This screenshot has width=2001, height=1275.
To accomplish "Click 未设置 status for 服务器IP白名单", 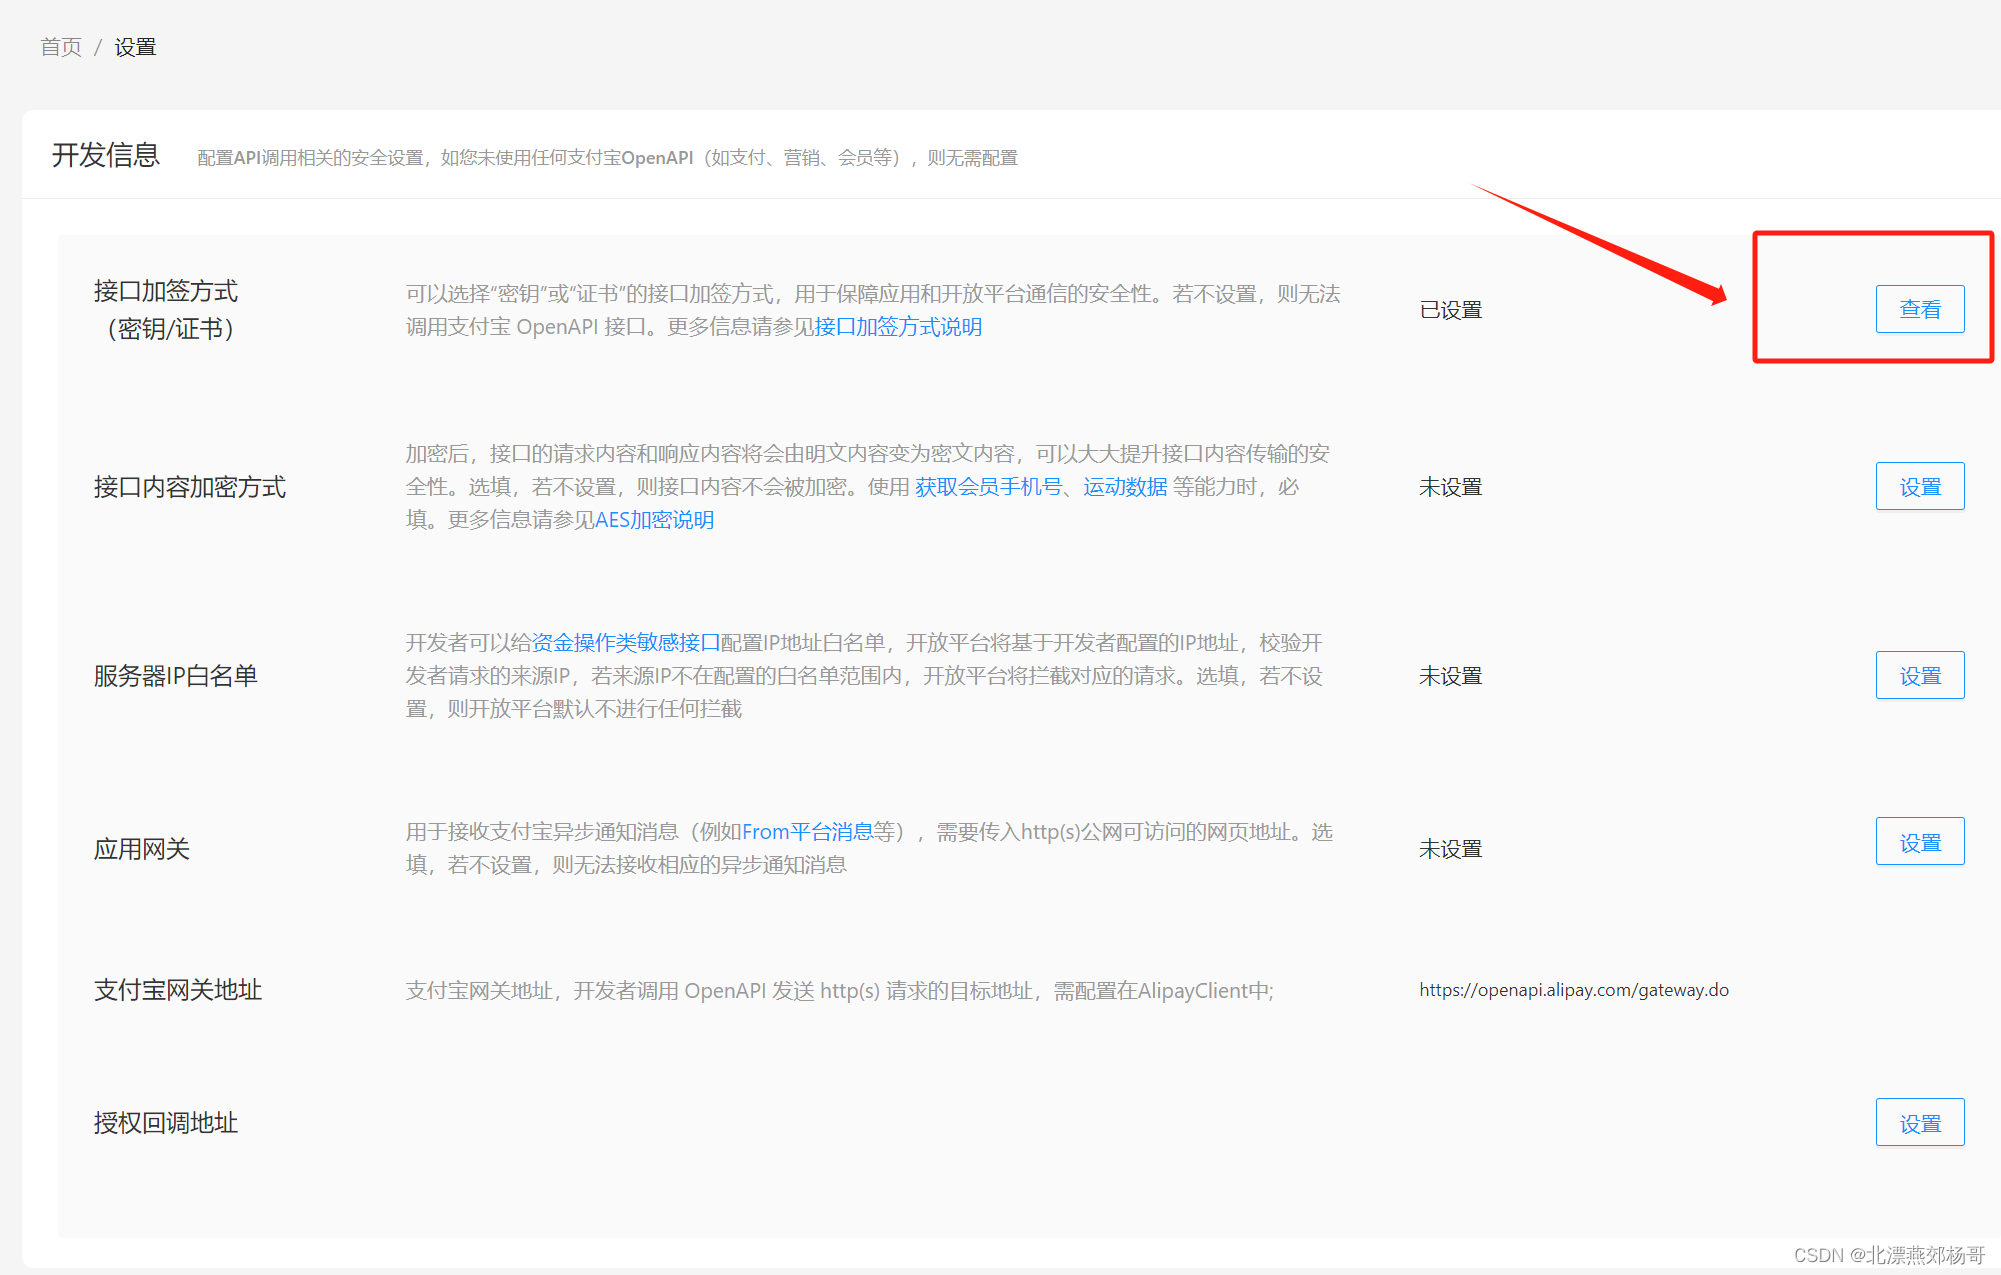I will point(1450,676).
